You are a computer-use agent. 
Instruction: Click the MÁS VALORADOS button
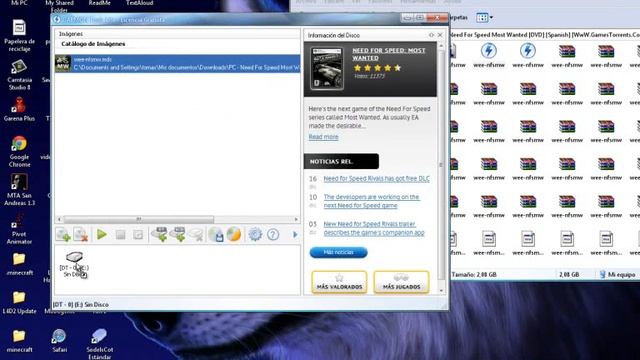[x=339, y=282]
